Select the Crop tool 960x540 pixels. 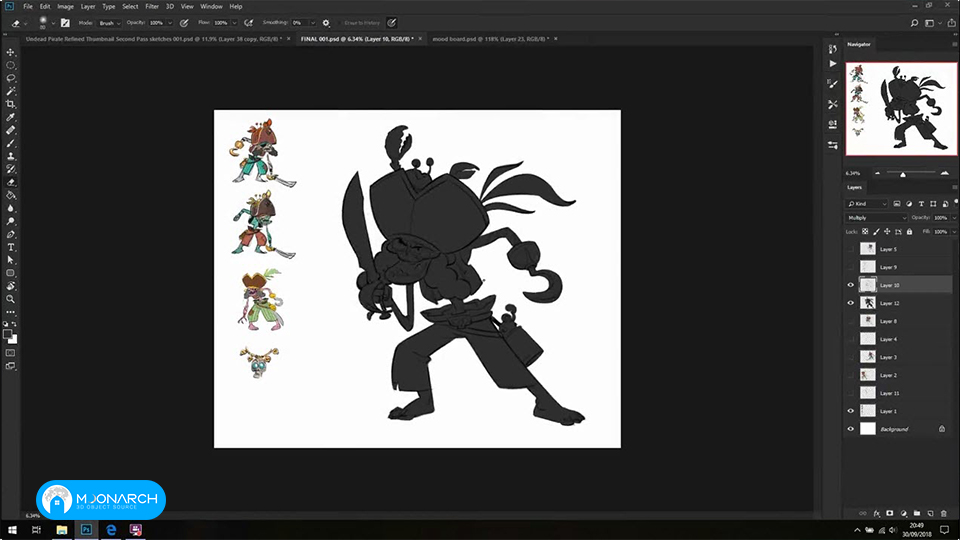tap(10, 104)
